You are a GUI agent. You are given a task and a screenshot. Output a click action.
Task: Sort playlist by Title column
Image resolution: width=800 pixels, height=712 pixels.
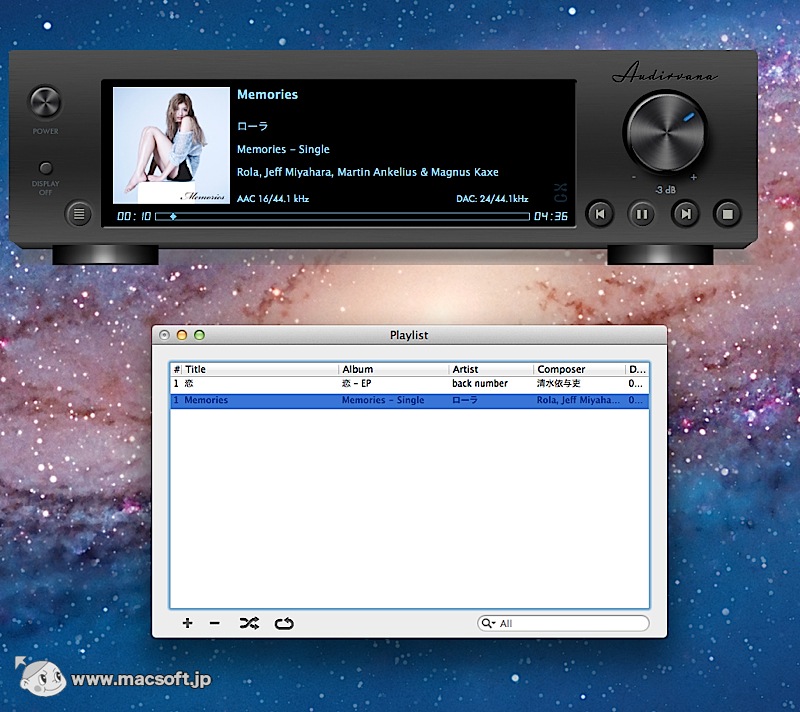pyautogui.click(x=260, y=369)
